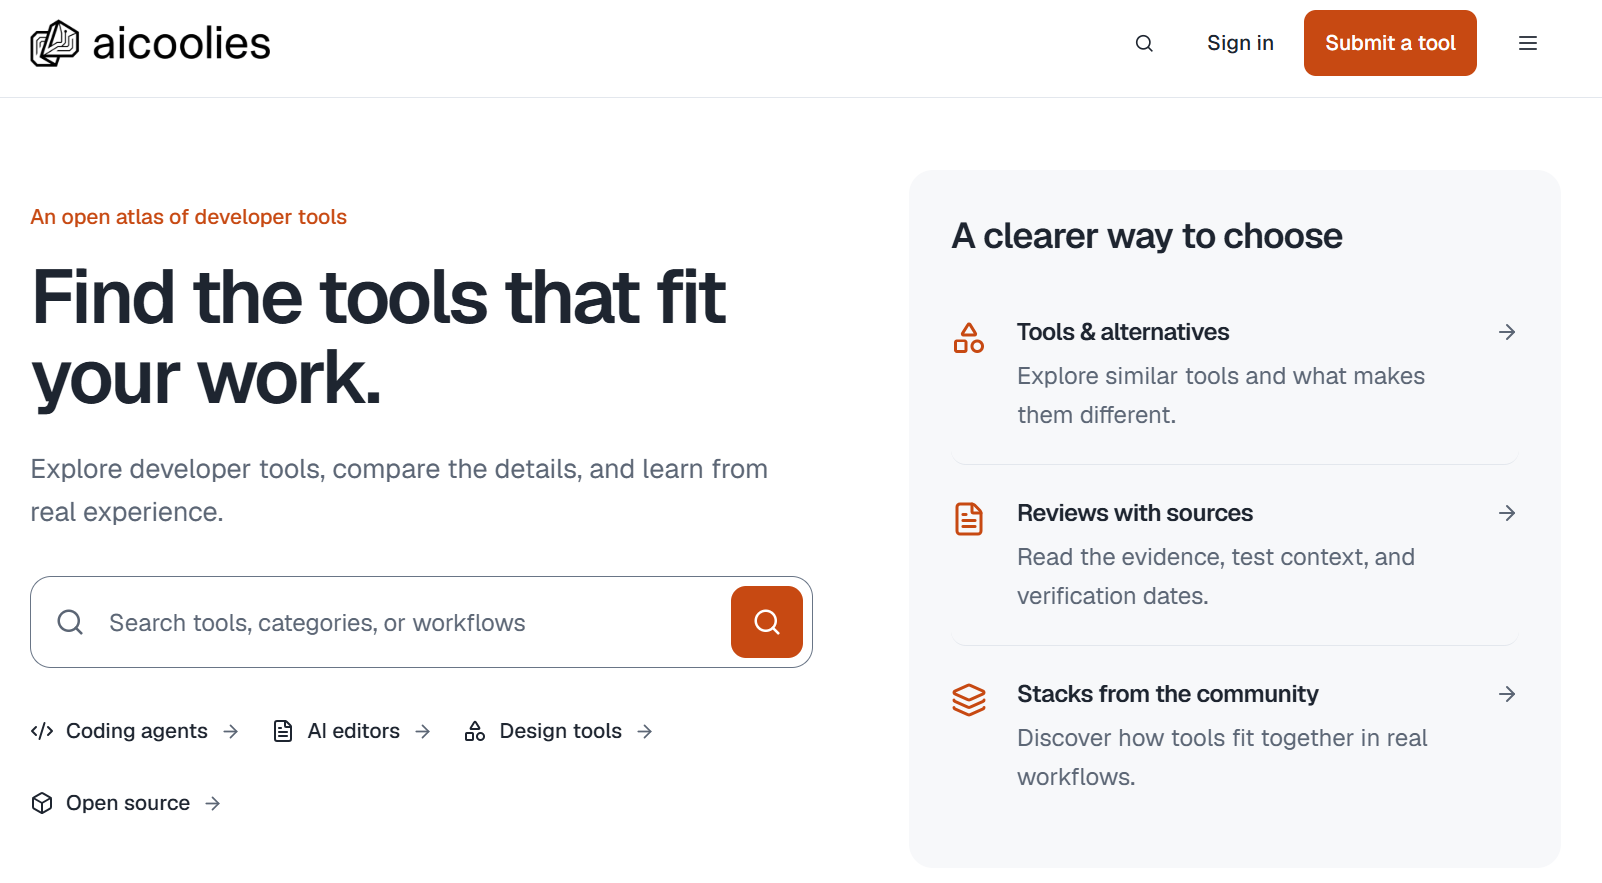
Task: Click the Design tools shapes icon
Action: pos(475,731)
